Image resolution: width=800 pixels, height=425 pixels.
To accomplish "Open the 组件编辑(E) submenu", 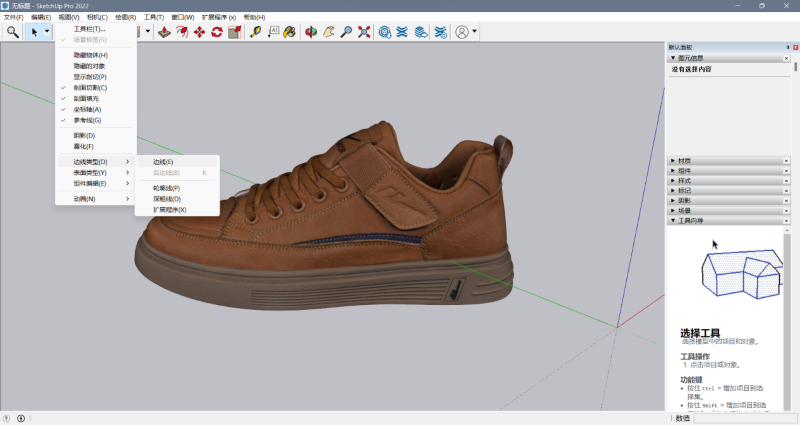I will [x=96, y=184].
